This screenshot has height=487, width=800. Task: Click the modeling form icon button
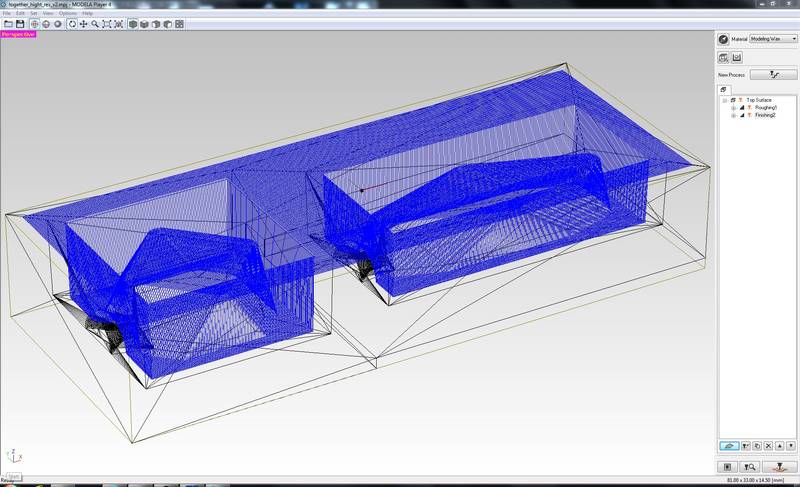coord(737,58)
